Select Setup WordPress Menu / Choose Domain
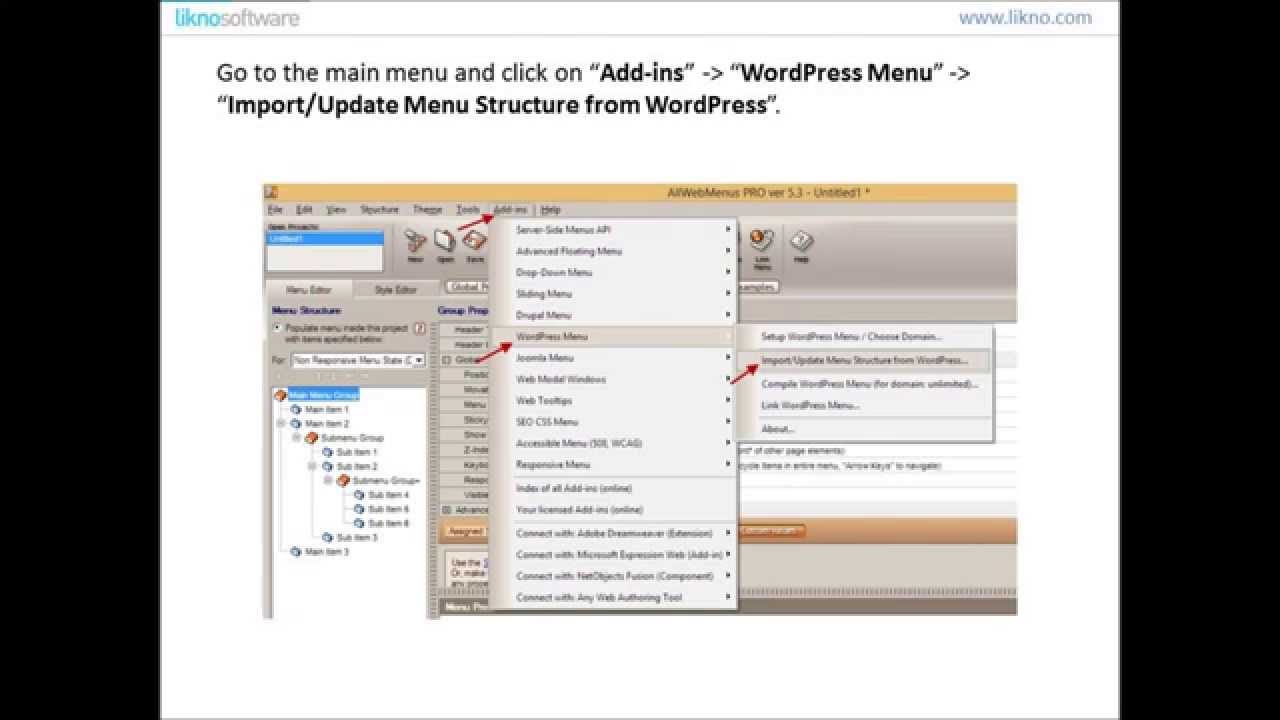 [x=865, y=336]
